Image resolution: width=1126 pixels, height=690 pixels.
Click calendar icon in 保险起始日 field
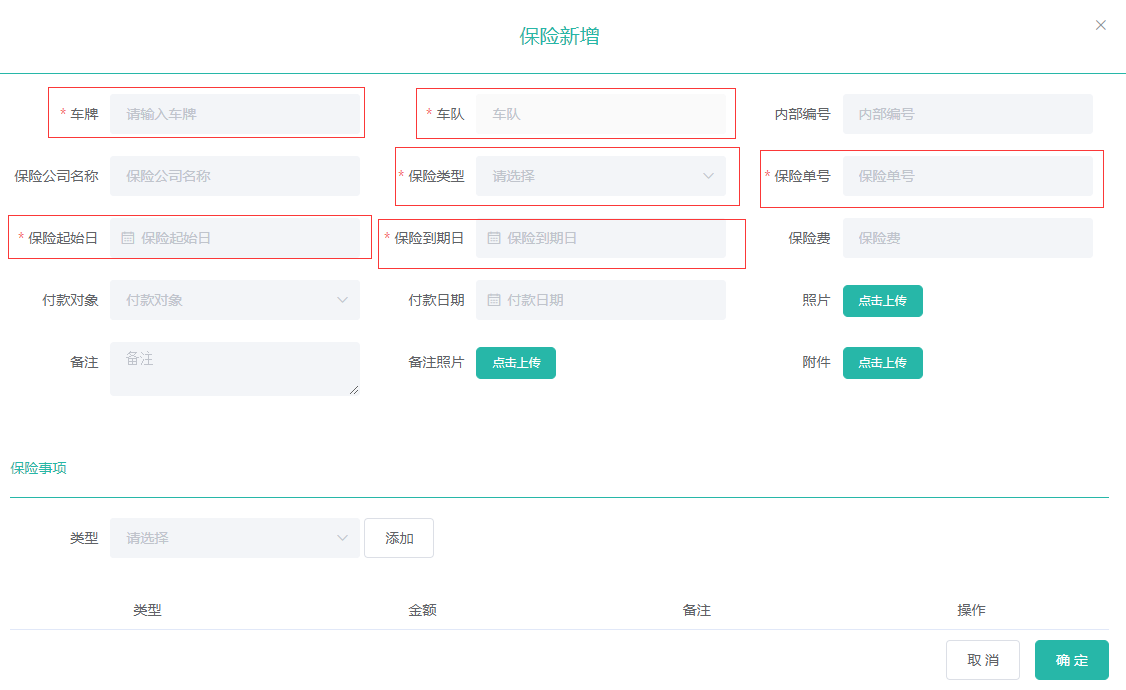click(x=128, y=238)
